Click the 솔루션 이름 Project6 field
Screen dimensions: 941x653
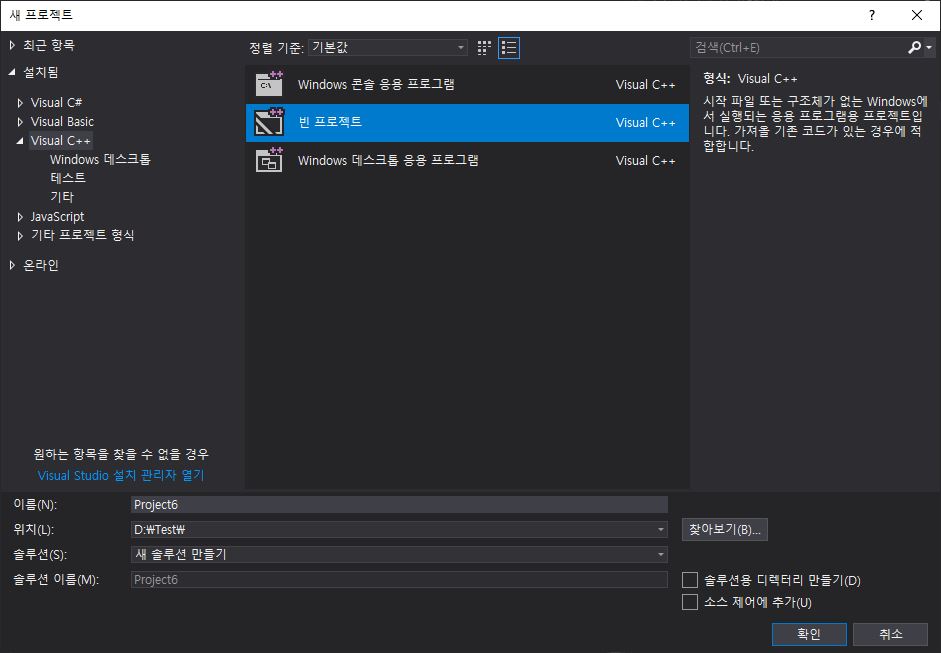coord(399,580)
